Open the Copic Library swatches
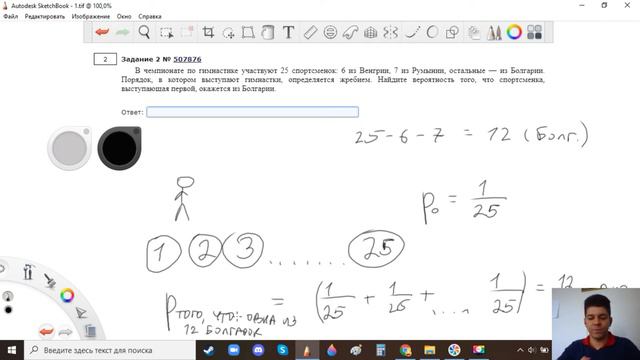 [x=534, y=32]
